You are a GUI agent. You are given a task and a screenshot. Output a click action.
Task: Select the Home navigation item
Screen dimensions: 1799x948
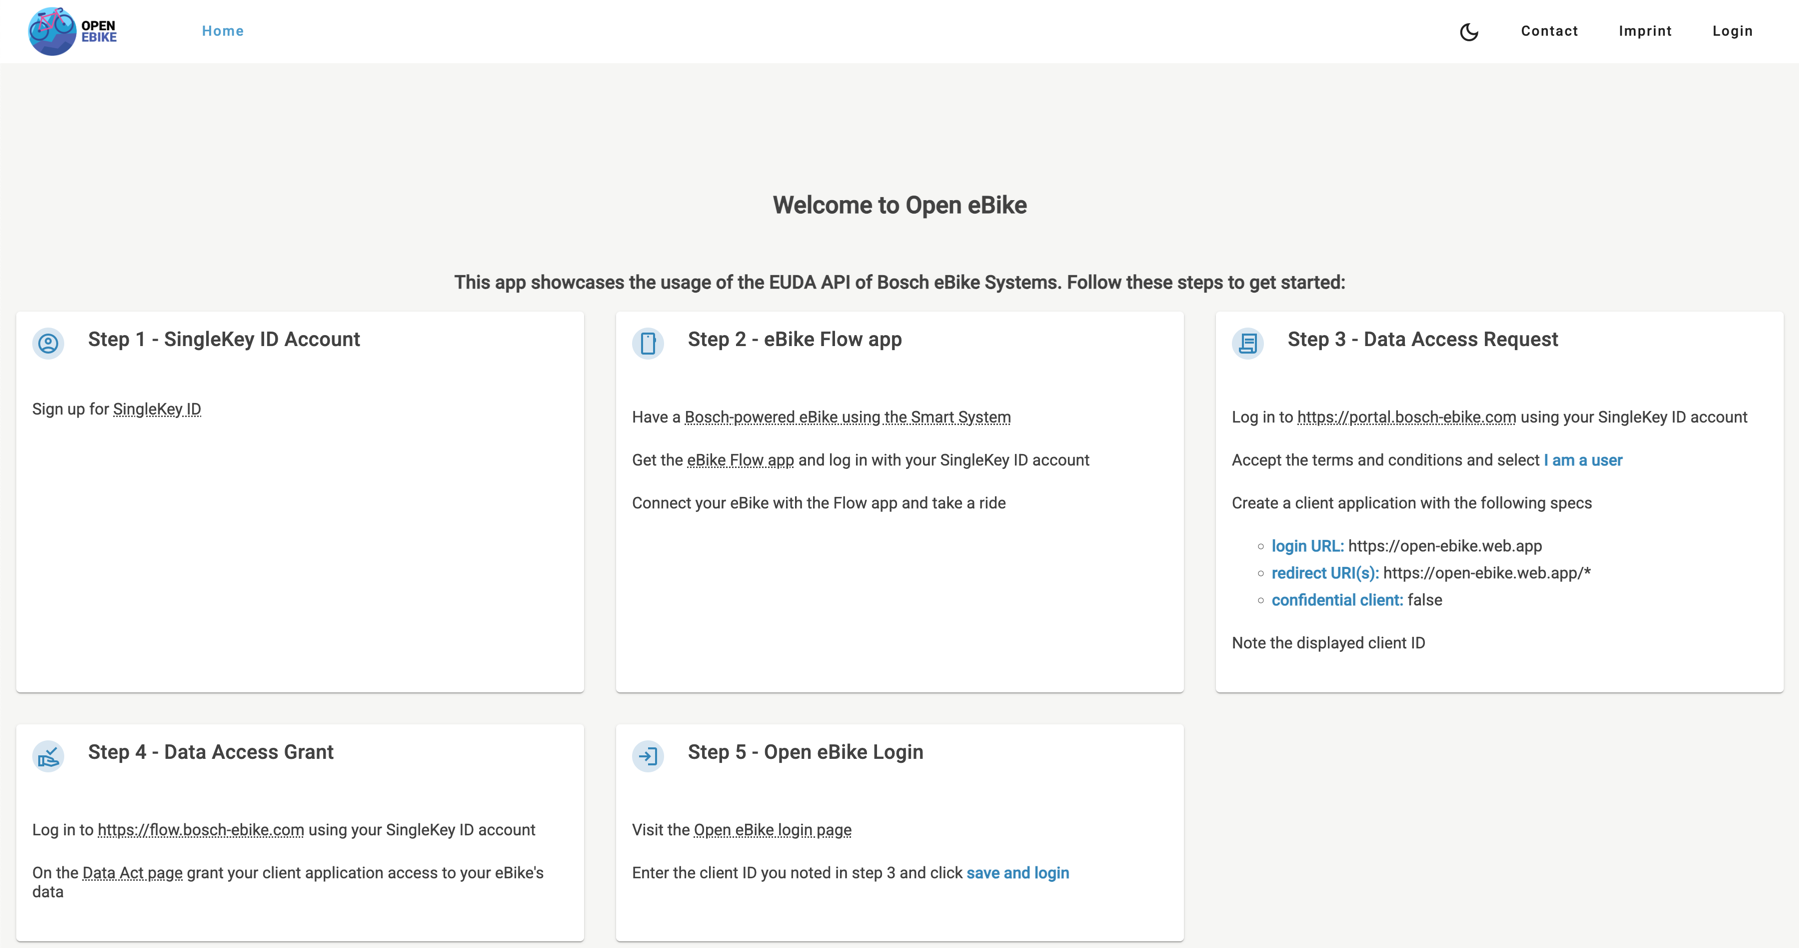coord(222,30)
